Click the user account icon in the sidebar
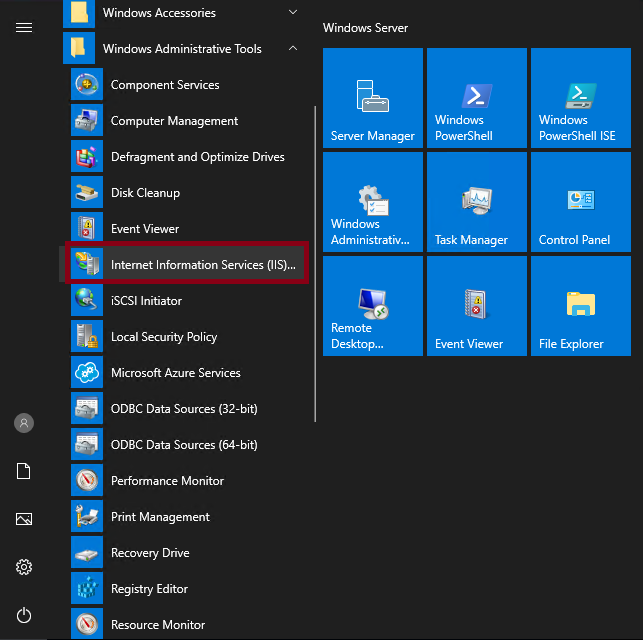643x640 pixels. pos(24,423)
